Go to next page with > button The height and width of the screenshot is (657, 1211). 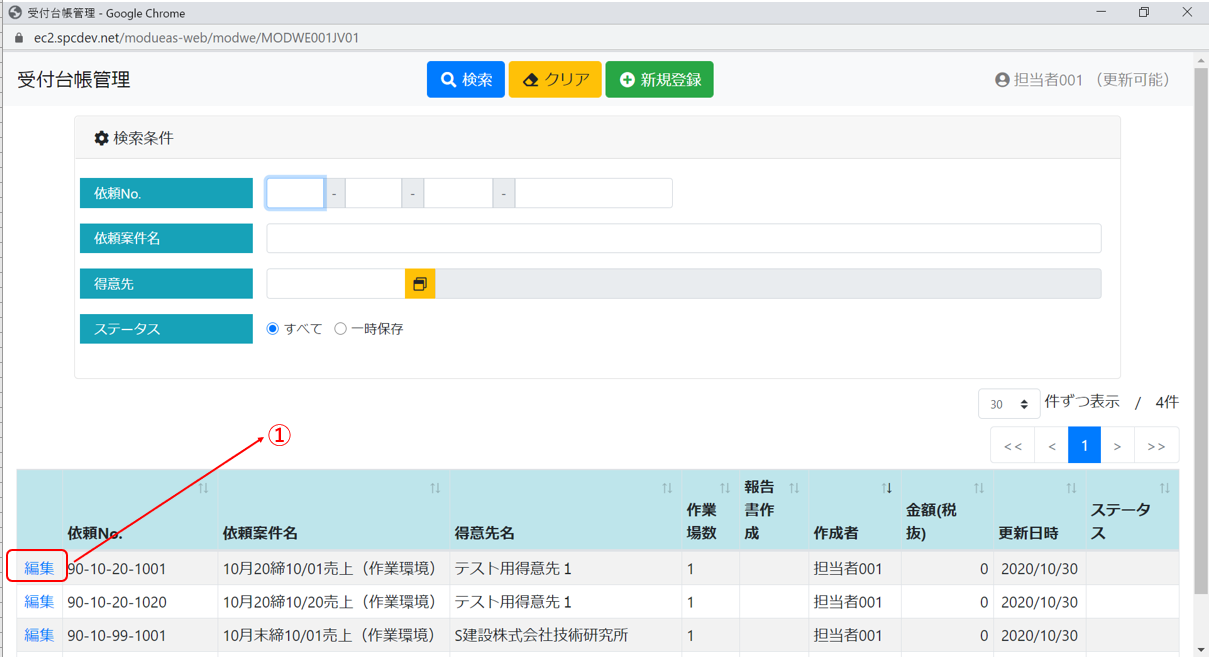pyautogui.click(x=1117, y=446)
